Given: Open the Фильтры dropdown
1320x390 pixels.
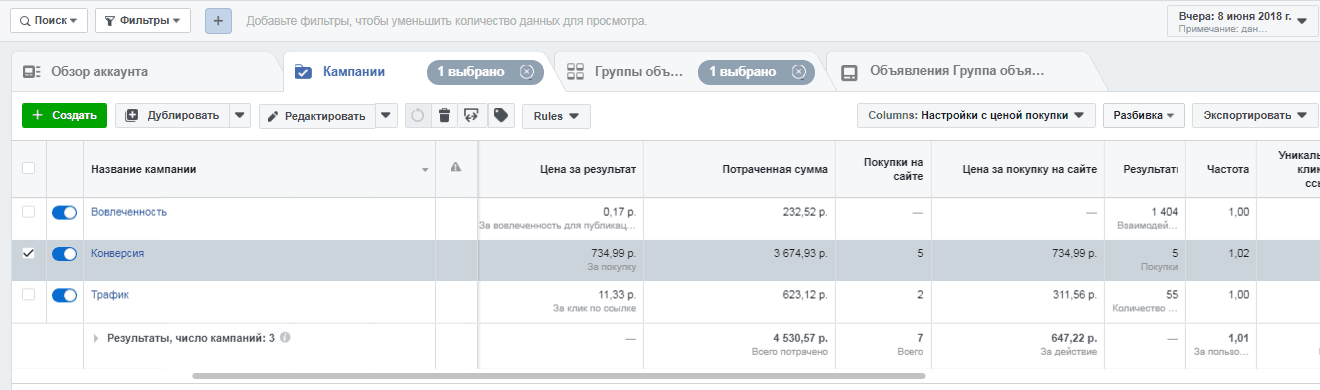Looking at the screenshot, I should click(143, 20).
